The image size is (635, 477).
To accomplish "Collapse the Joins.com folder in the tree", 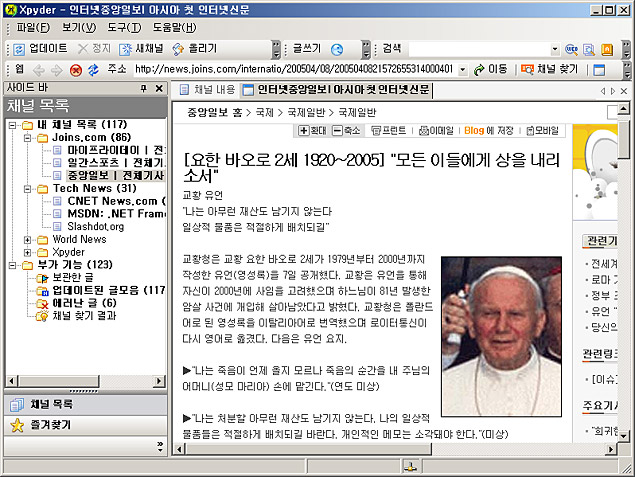I will click(x=27, y=137).
